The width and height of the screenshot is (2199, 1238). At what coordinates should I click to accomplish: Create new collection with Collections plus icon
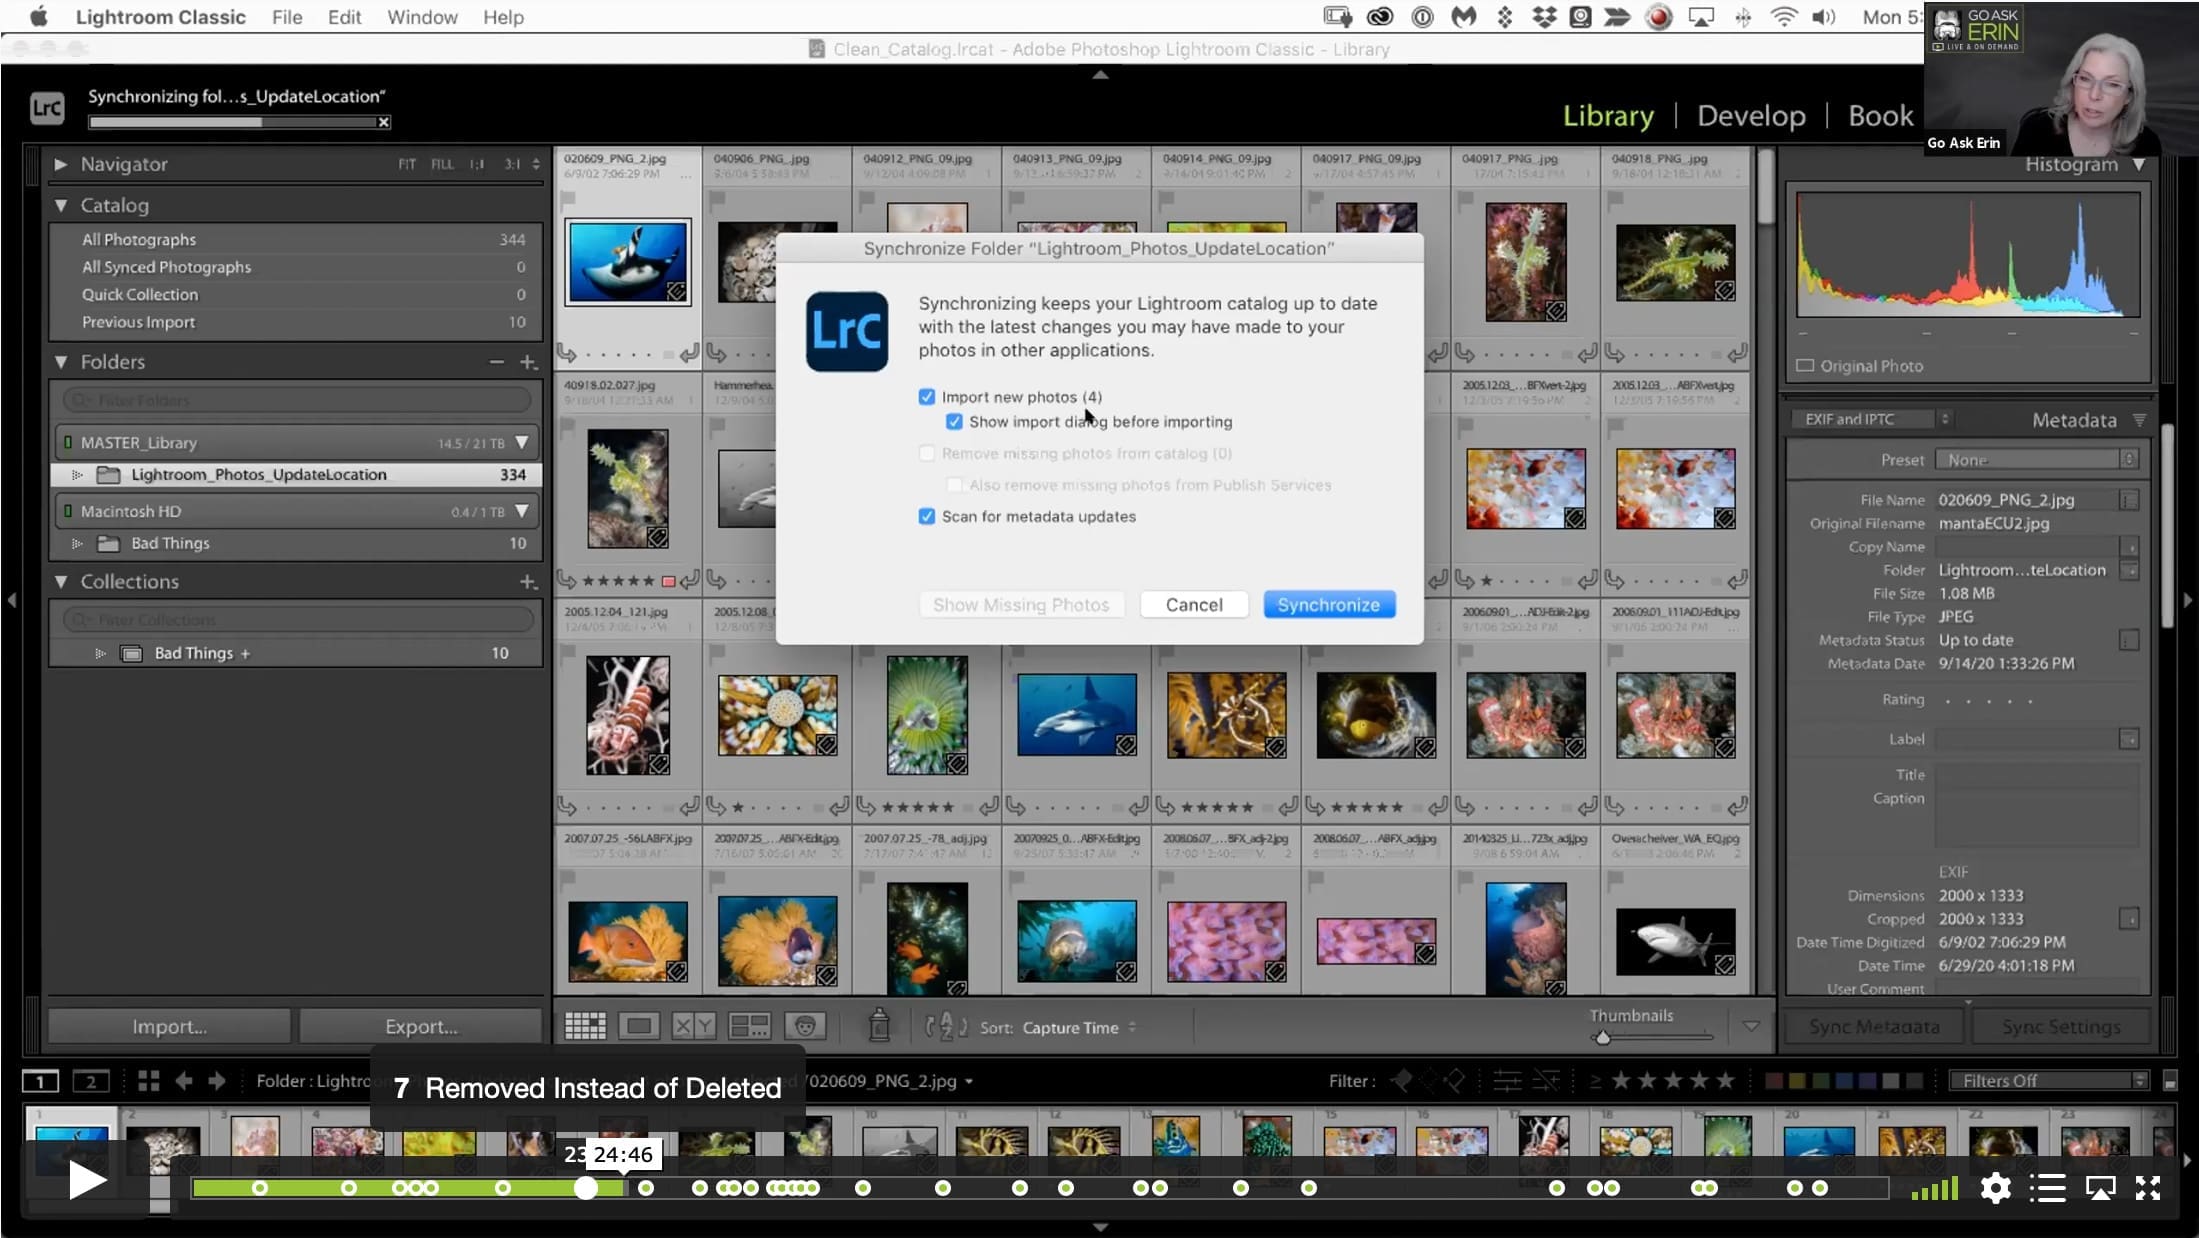pos(528,582)
